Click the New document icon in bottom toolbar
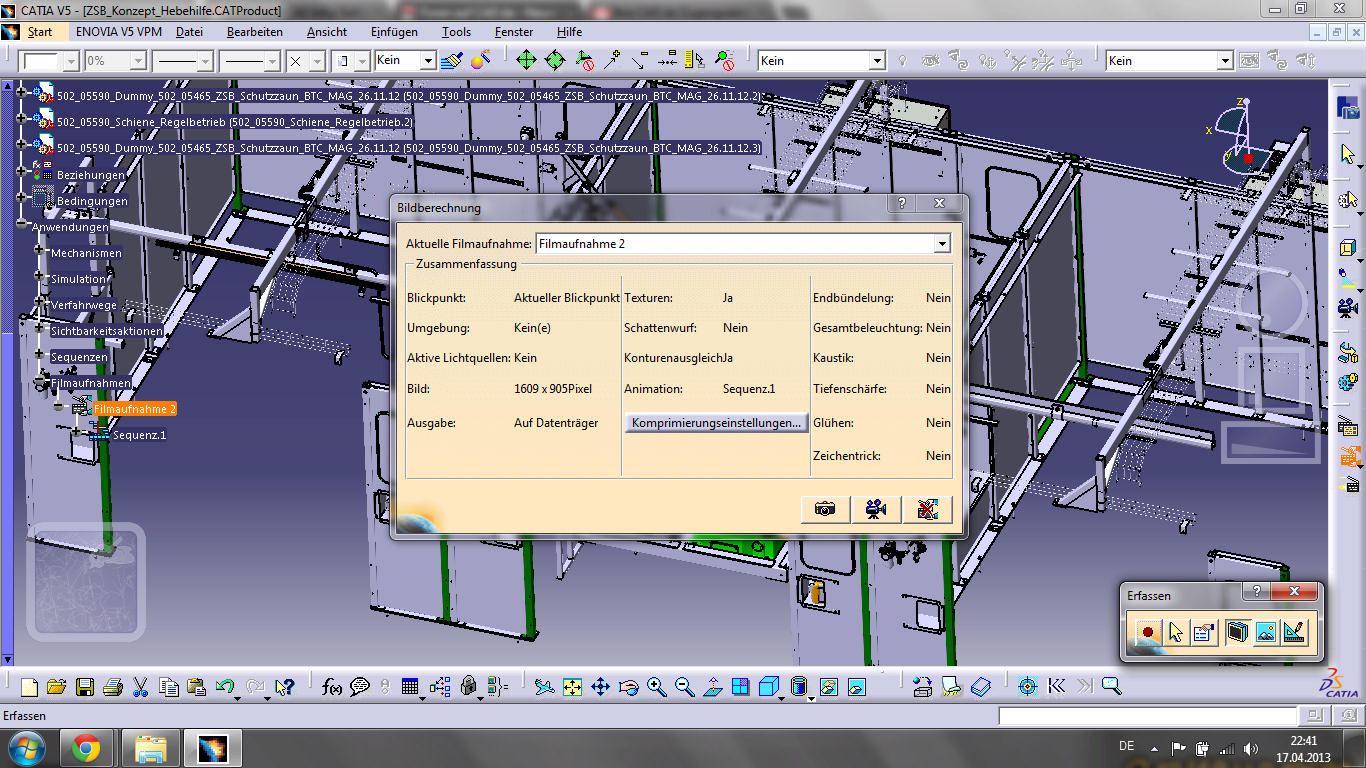The image size is (1366, 768). [x=30, y=687]
